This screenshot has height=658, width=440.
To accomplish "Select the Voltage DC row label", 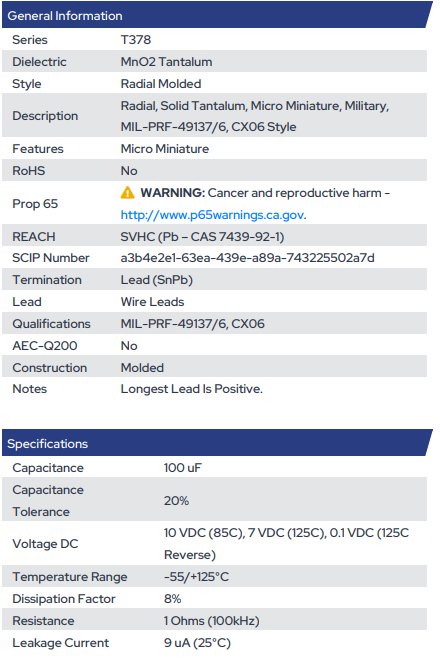I will pyautogui.click(x=45, y=544).
